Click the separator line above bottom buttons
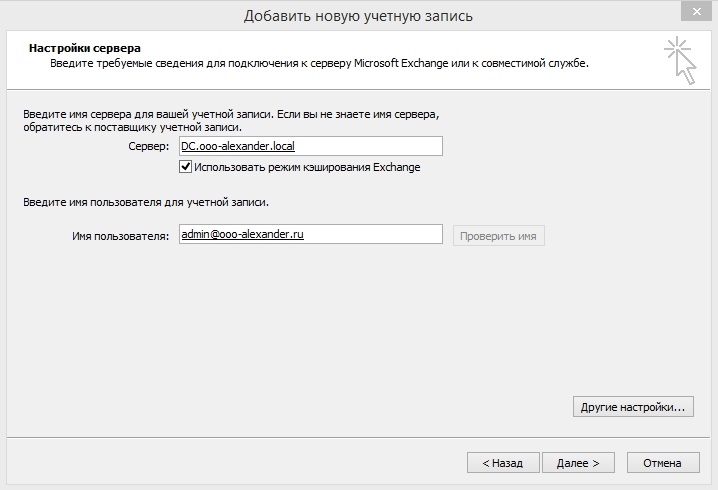 (358, 437)
